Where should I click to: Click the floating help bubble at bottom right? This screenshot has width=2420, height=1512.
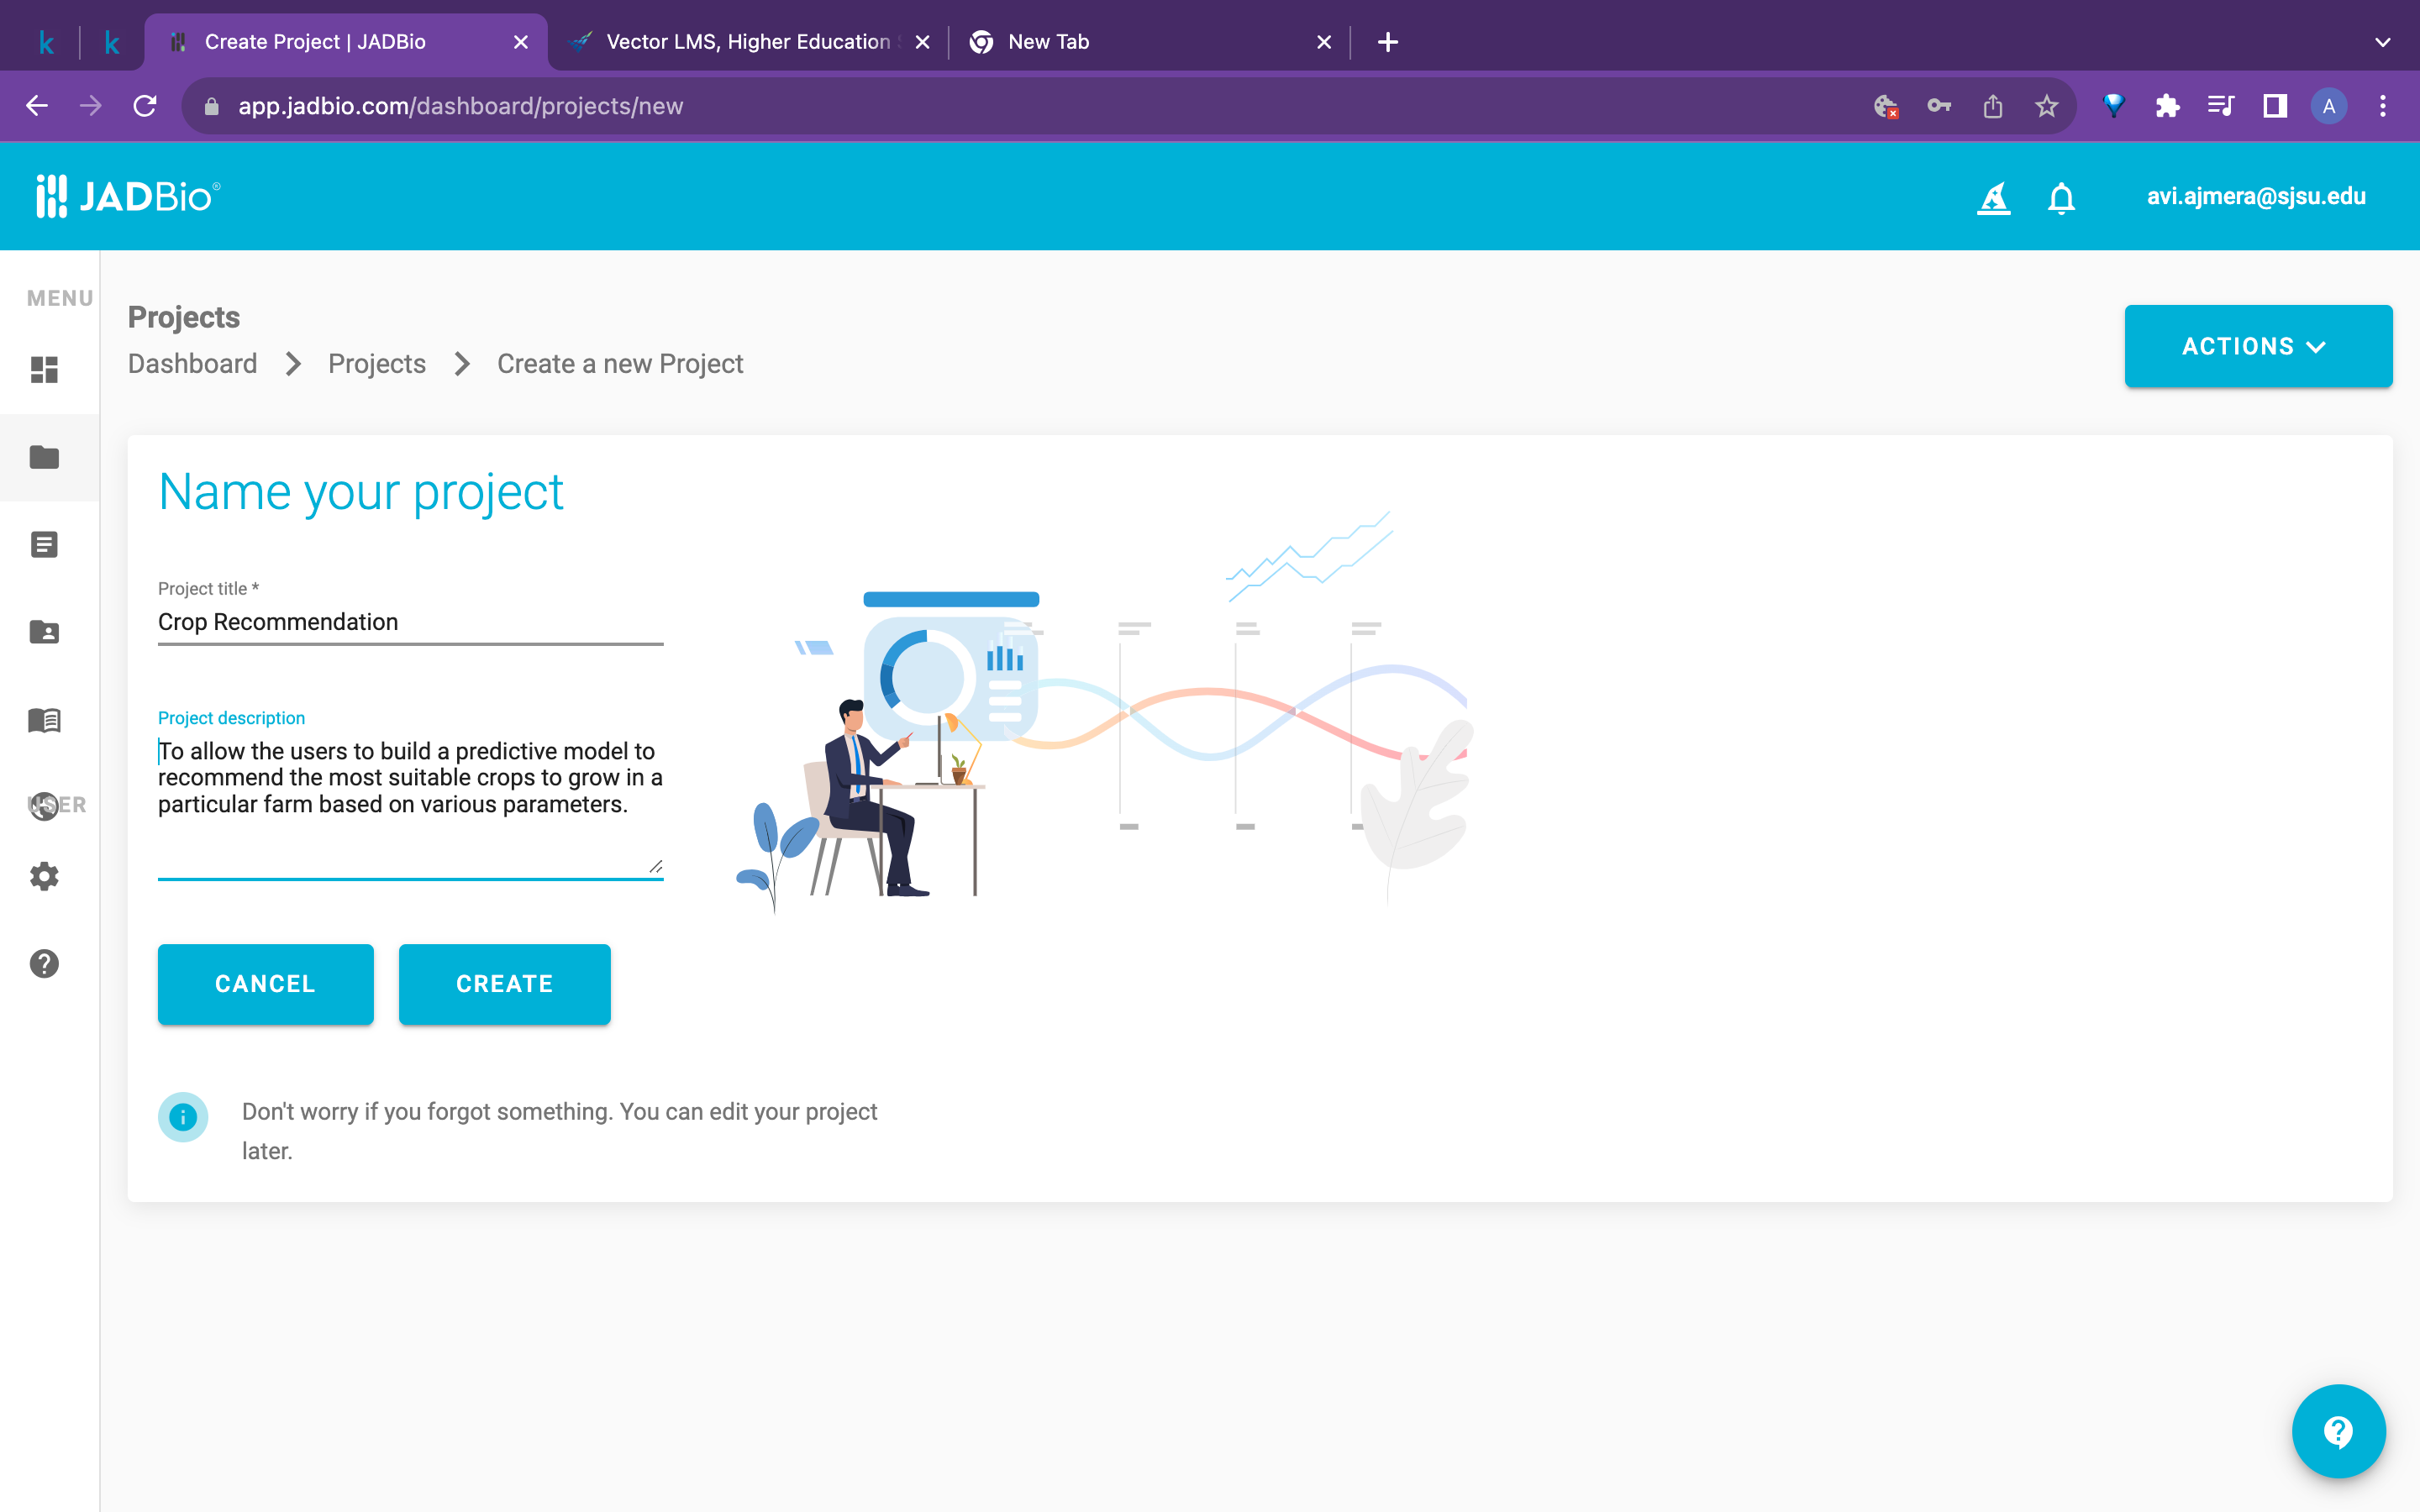pyautogui.click(x=2338, y=1430)
